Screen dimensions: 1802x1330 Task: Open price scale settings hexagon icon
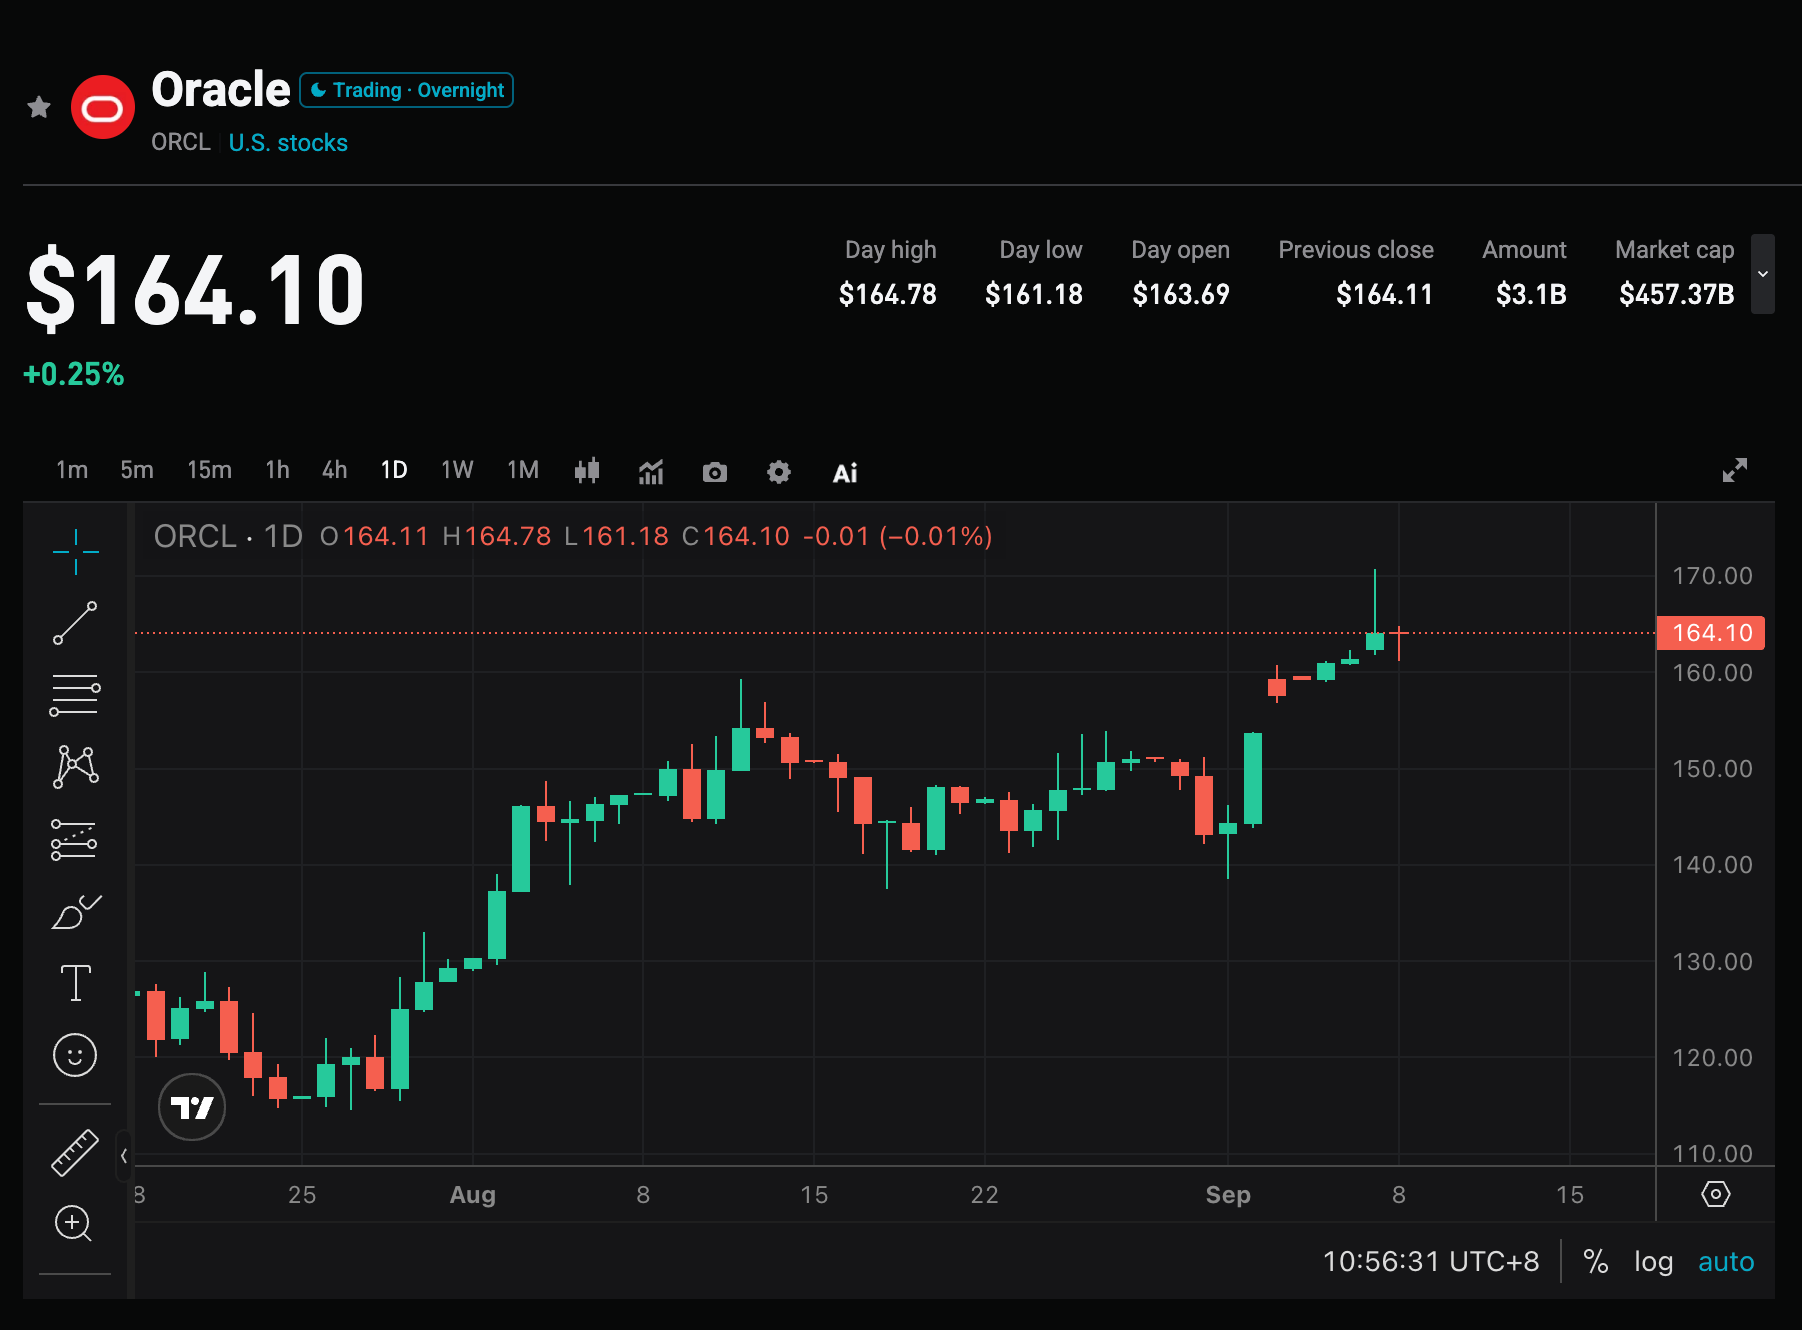point(1716,1194)
